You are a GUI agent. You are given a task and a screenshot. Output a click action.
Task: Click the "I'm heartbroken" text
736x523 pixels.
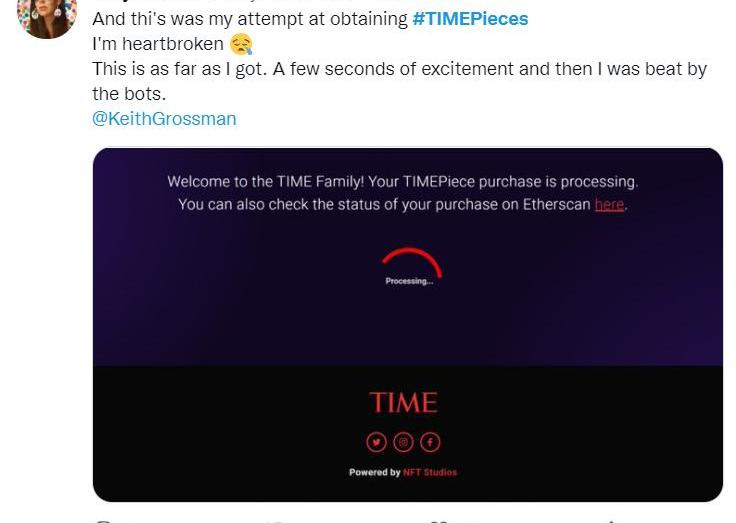click(x=158, y=44)
